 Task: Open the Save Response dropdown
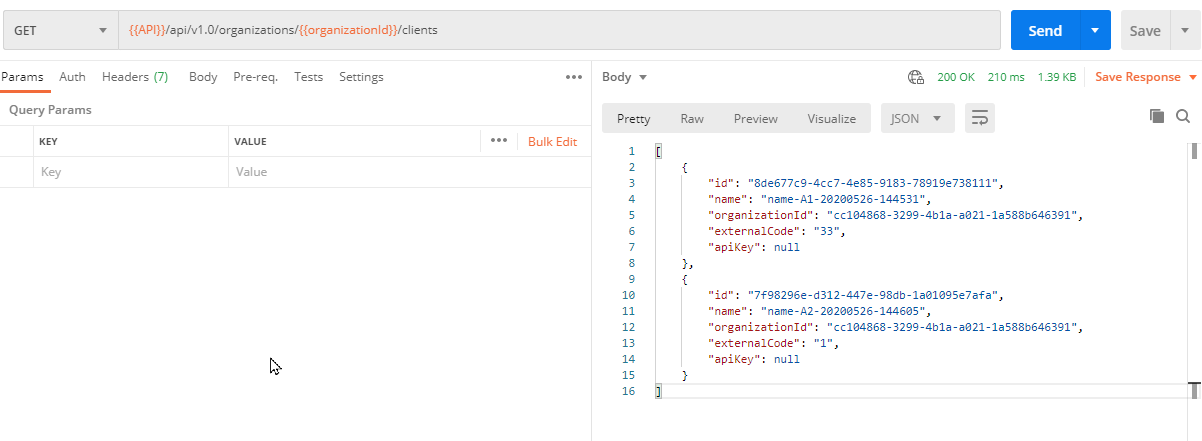1145,77
